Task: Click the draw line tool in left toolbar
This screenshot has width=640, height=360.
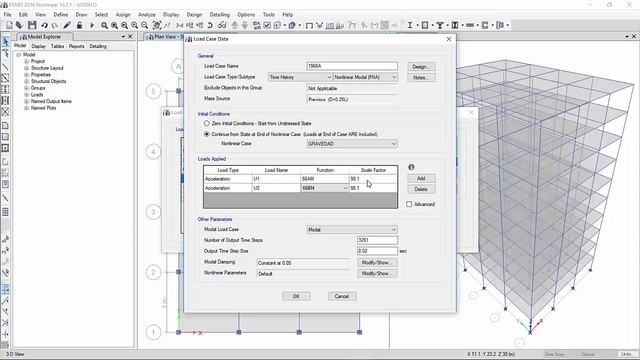Action: [5, 66]
